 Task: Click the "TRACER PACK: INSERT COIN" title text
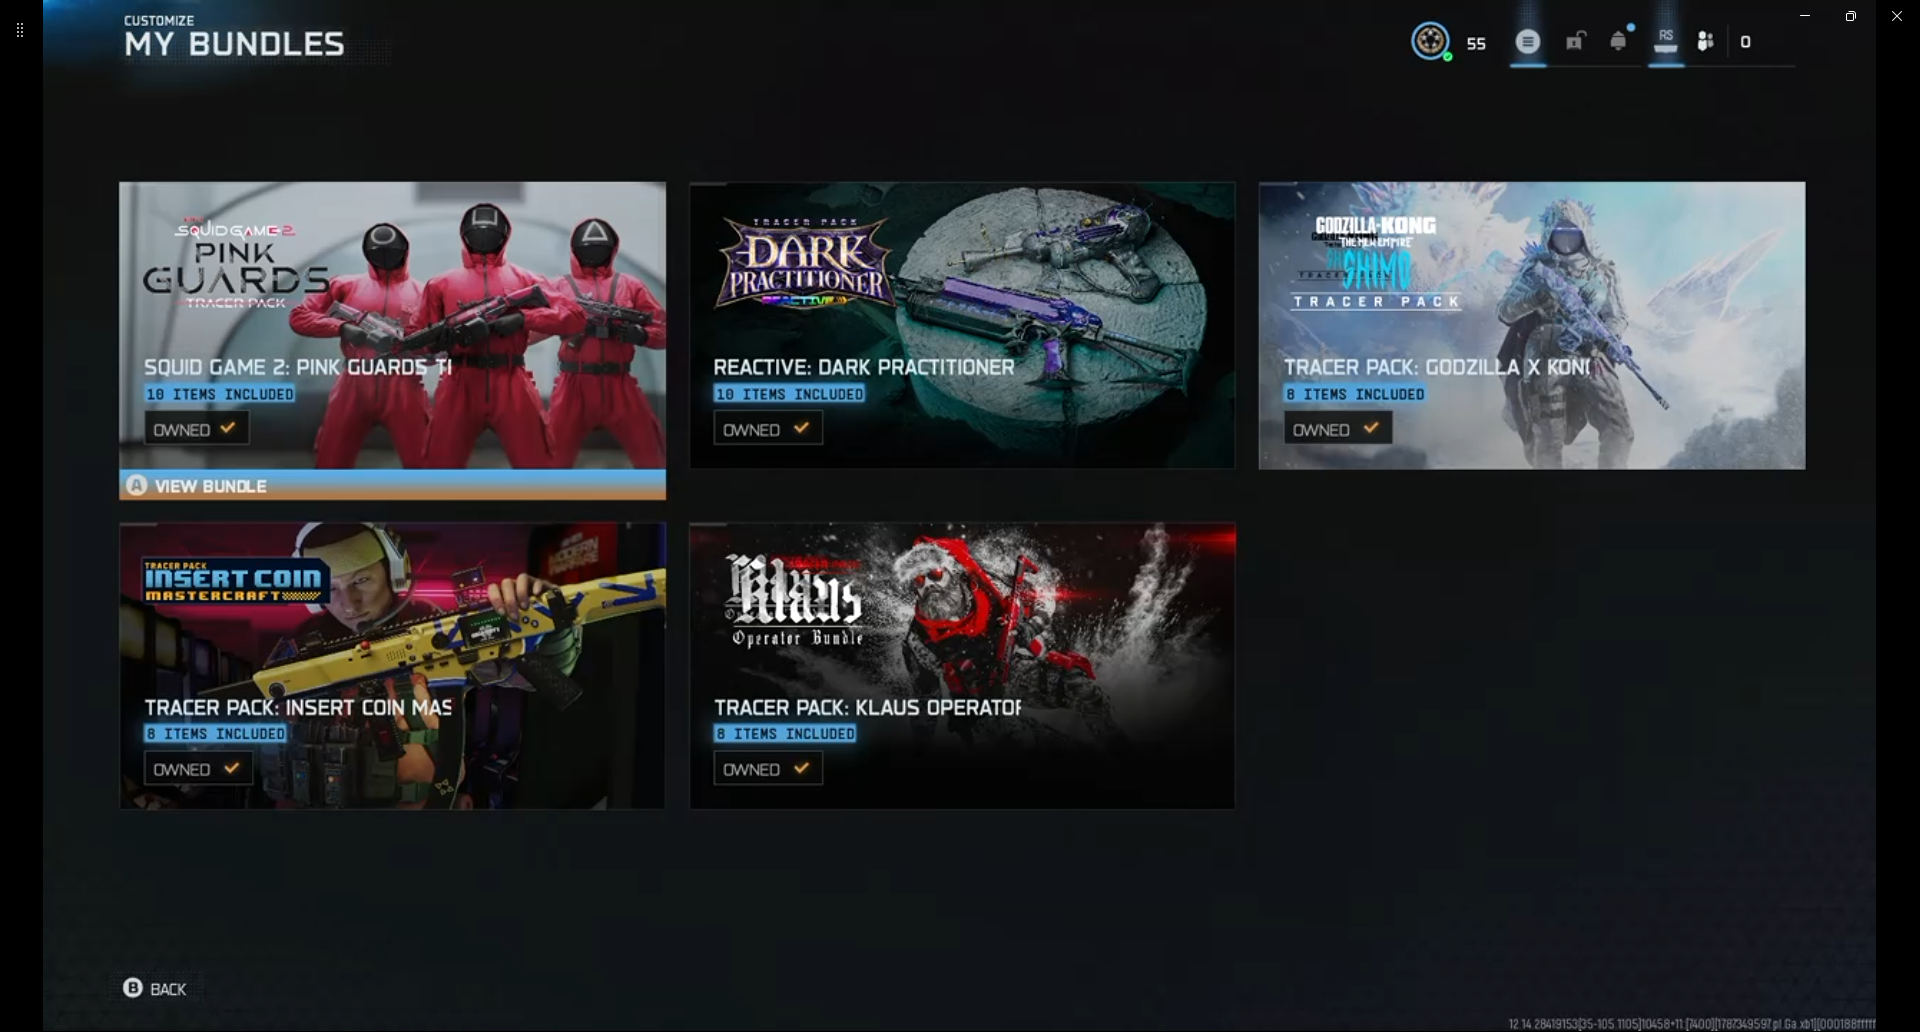point(298,708)
